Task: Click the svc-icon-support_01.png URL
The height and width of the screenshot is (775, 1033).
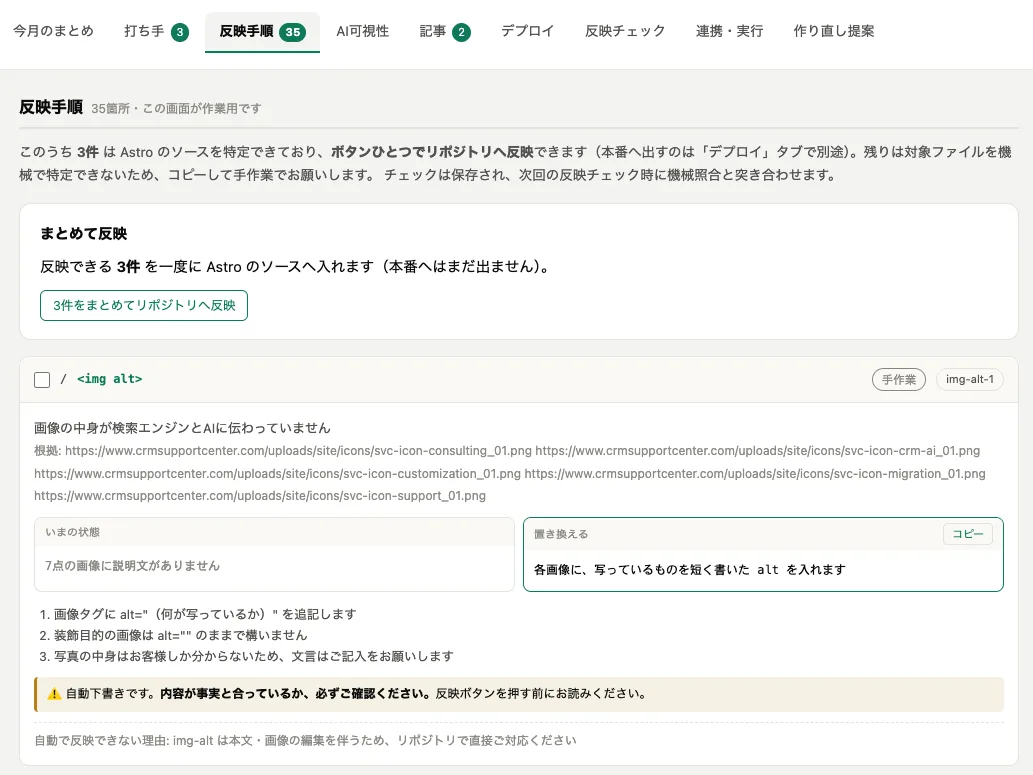Action: click(260, 496)
